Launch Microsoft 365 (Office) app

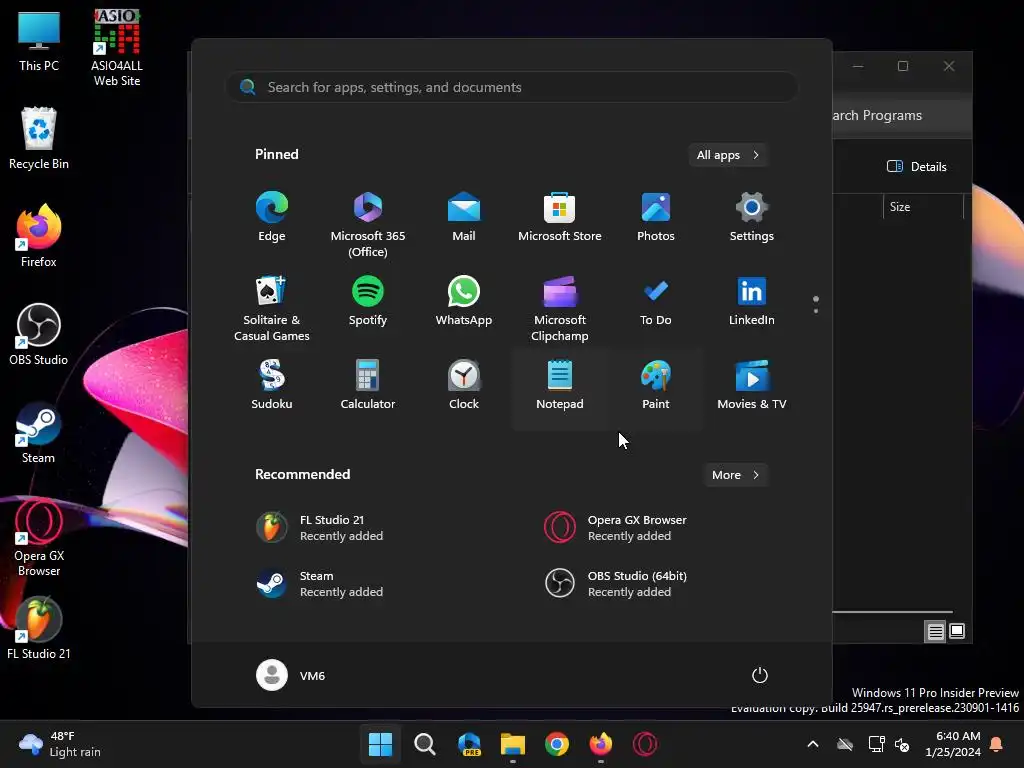(368, 224)
